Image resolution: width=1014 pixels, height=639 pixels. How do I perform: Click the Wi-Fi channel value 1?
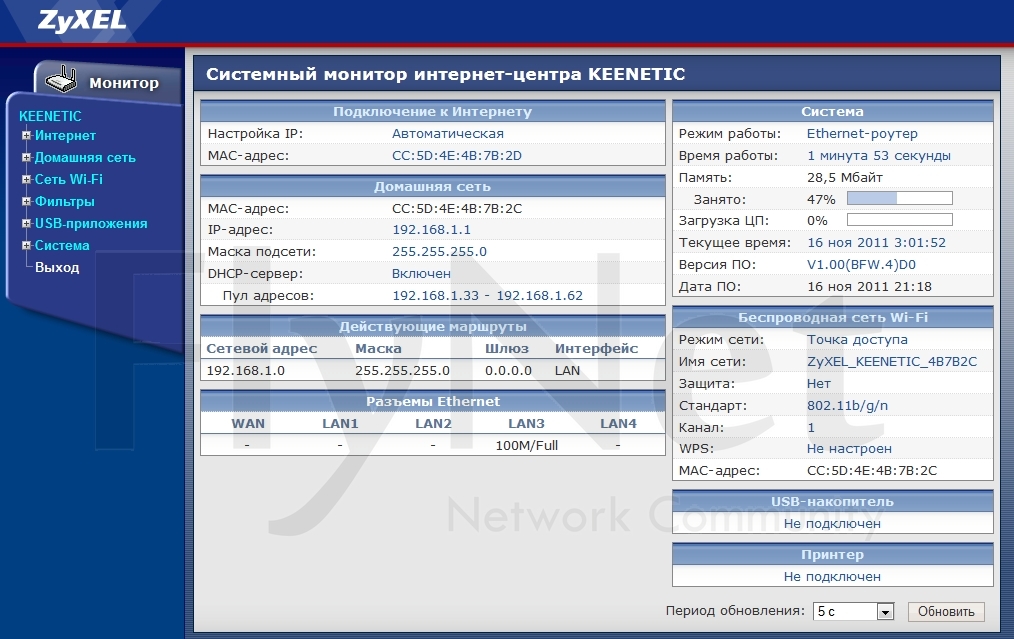(811, 428)
